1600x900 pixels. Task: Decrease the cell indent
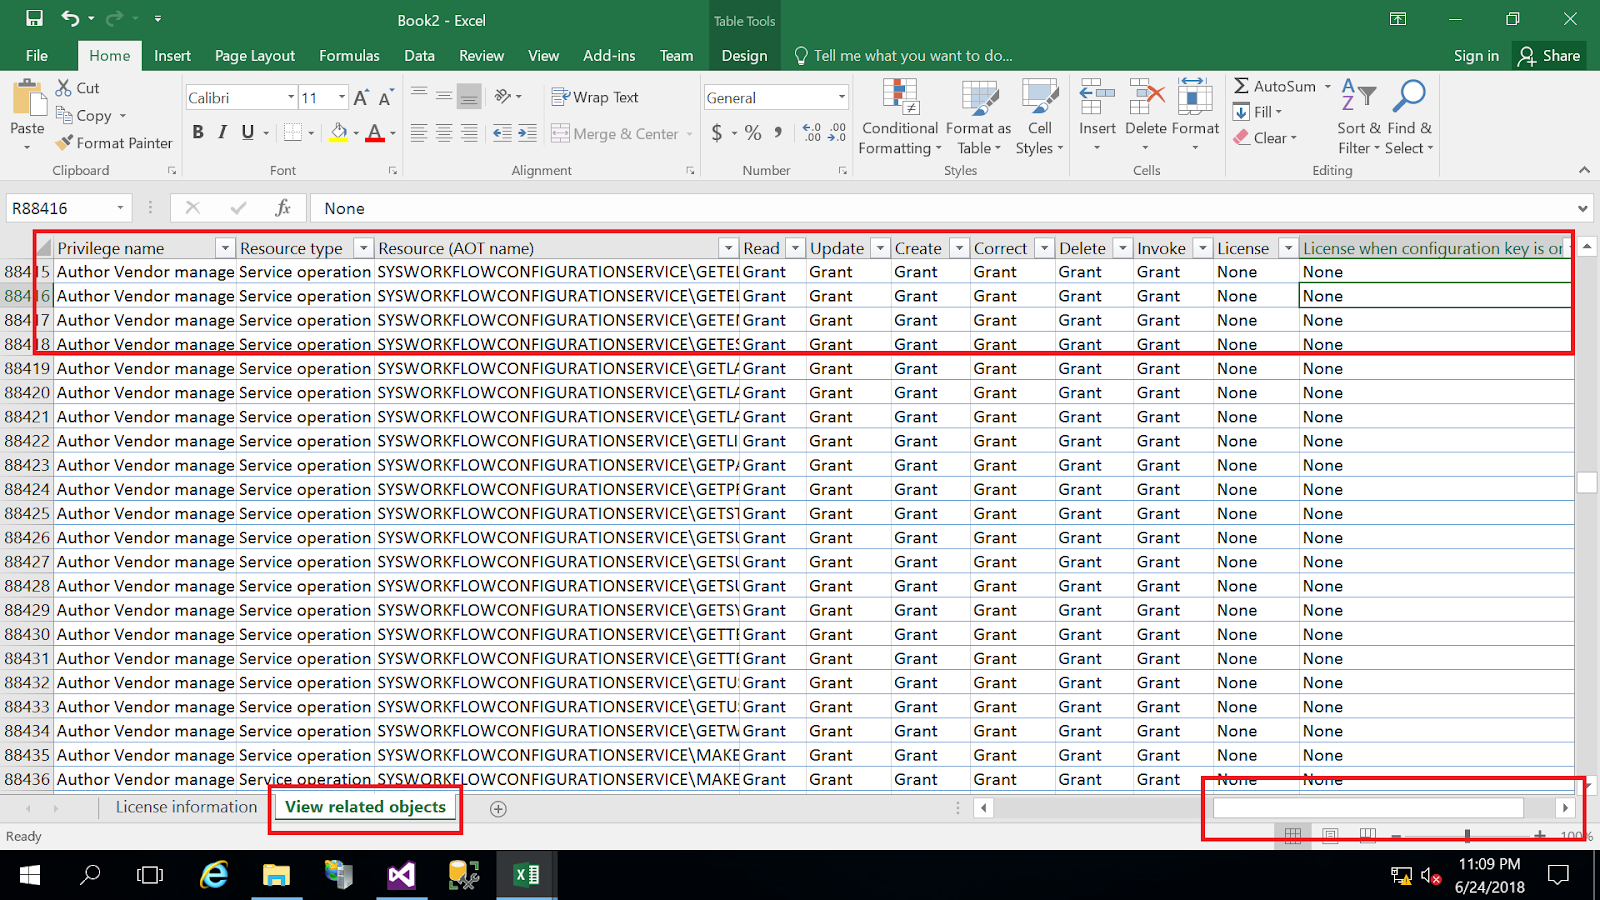click(502, 133)
